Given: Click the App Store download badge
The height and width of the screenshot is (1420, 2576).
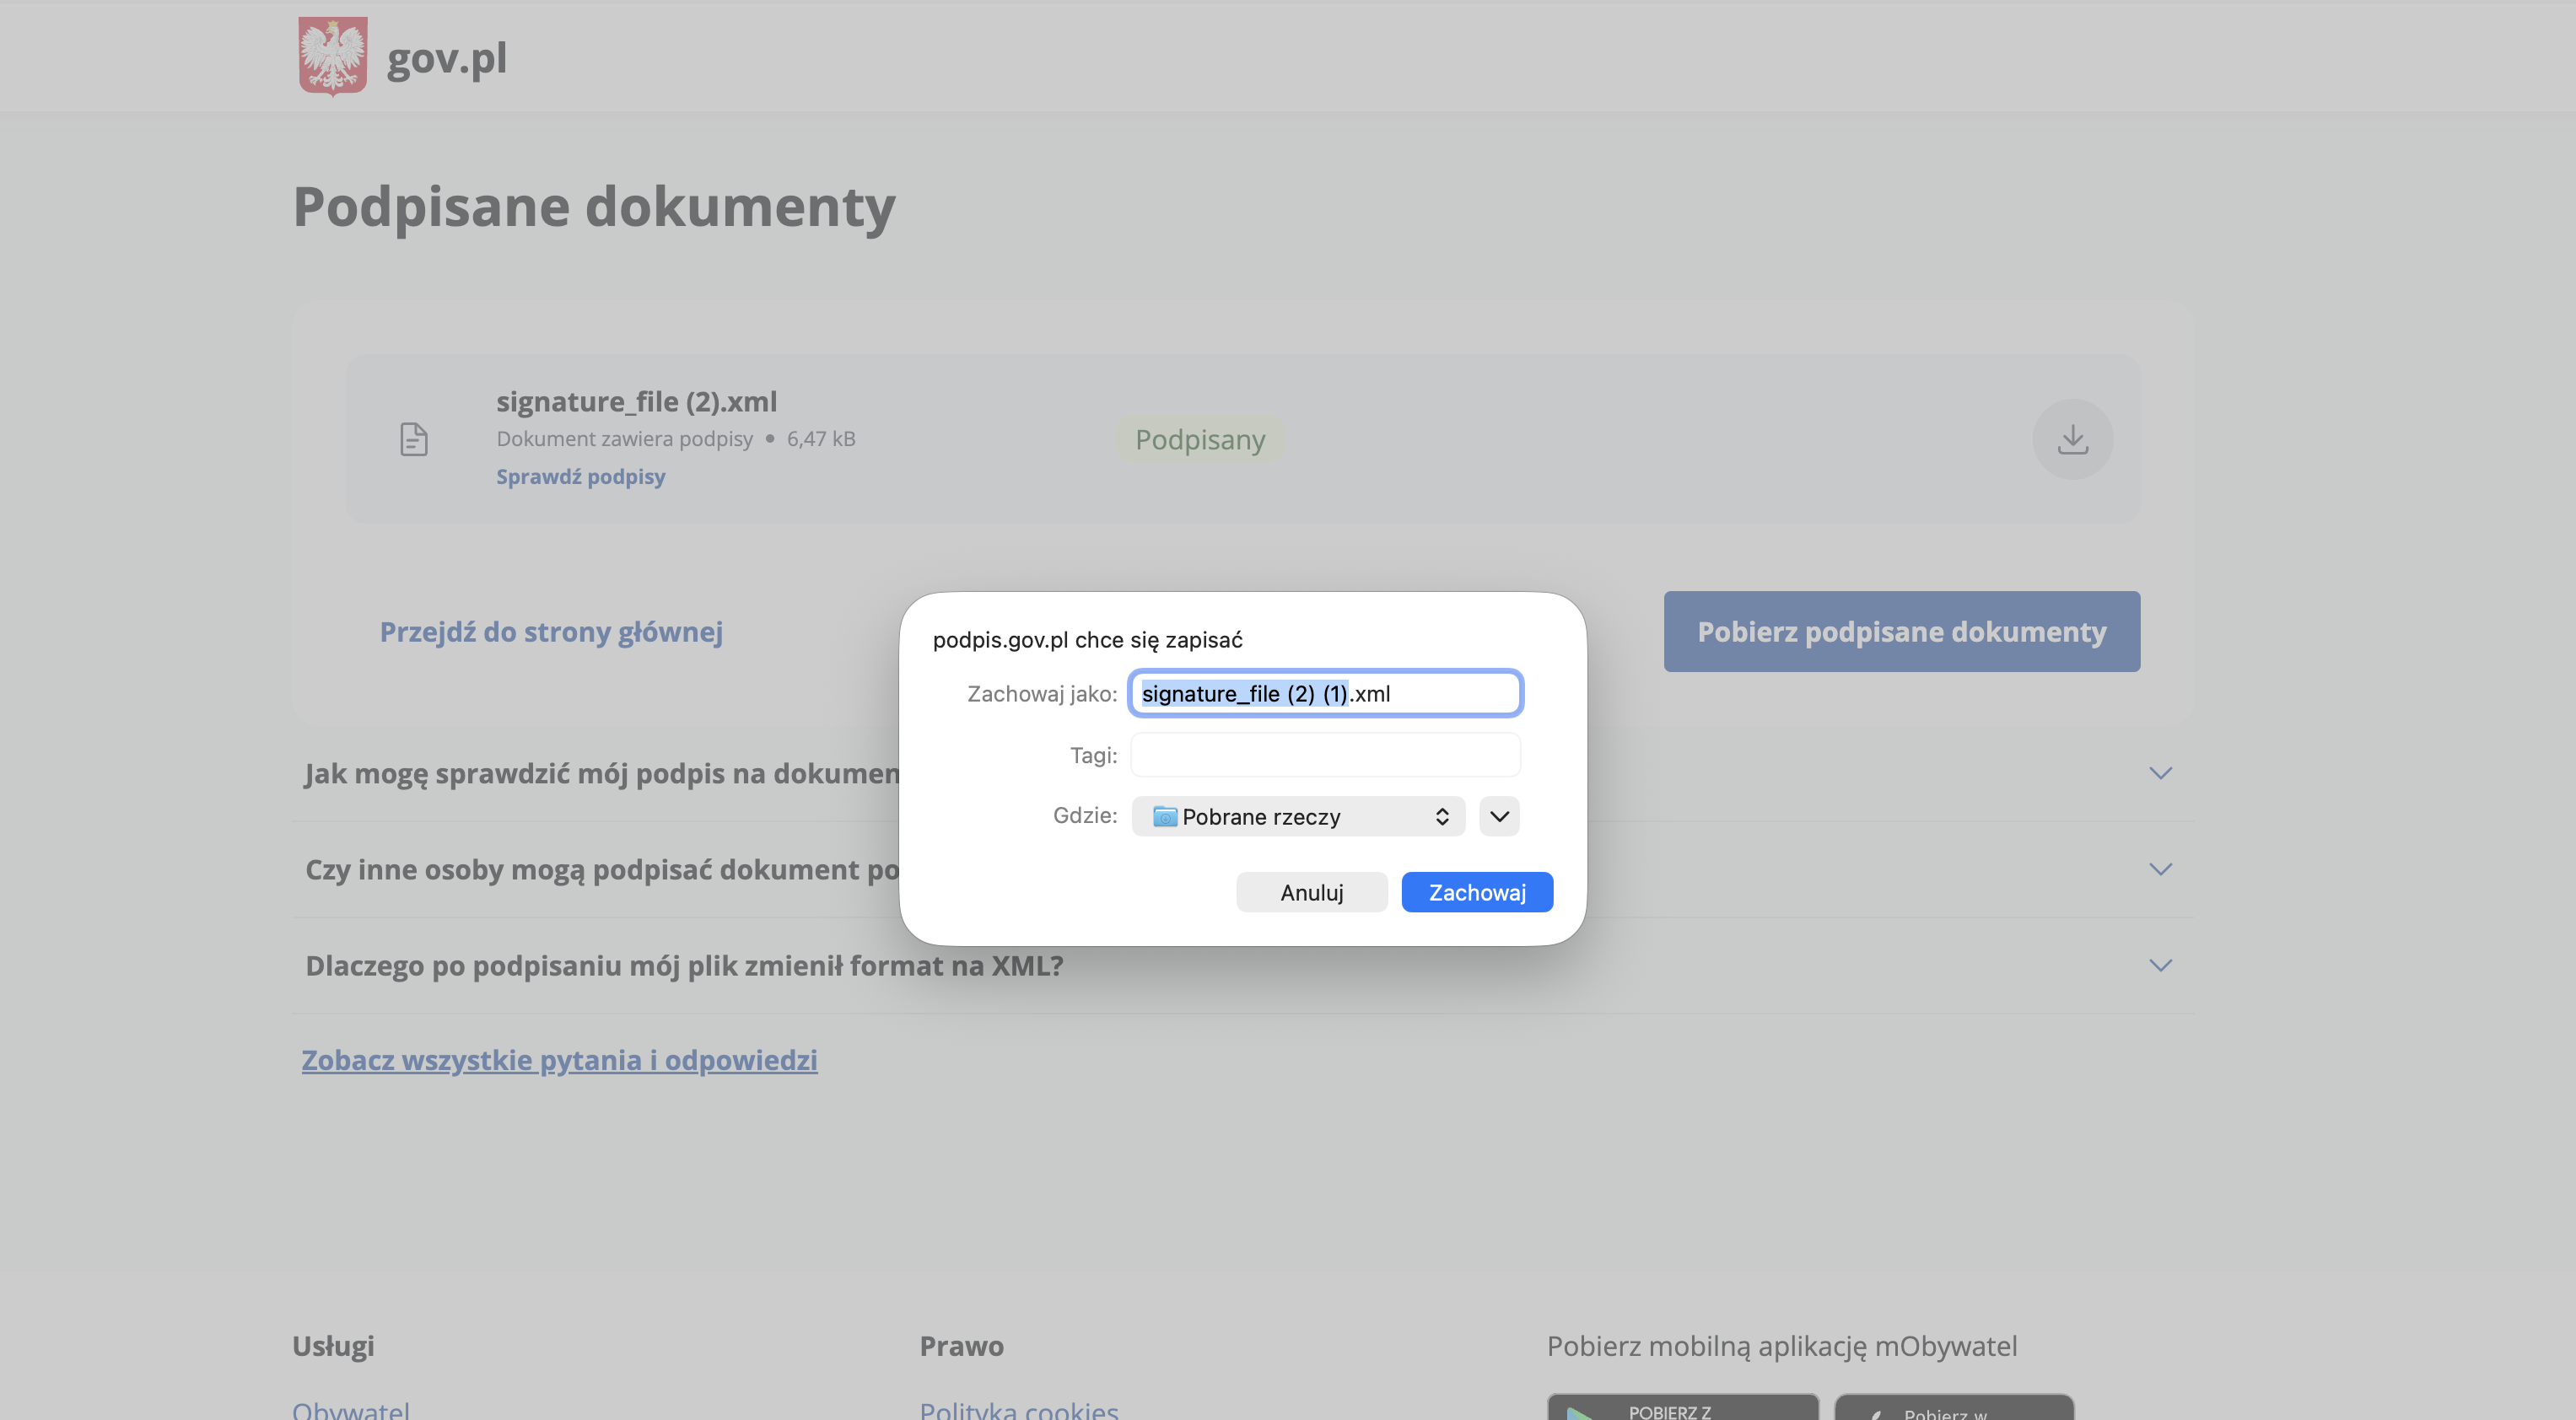Looking at the screenshot, I should [1954, 1407].
